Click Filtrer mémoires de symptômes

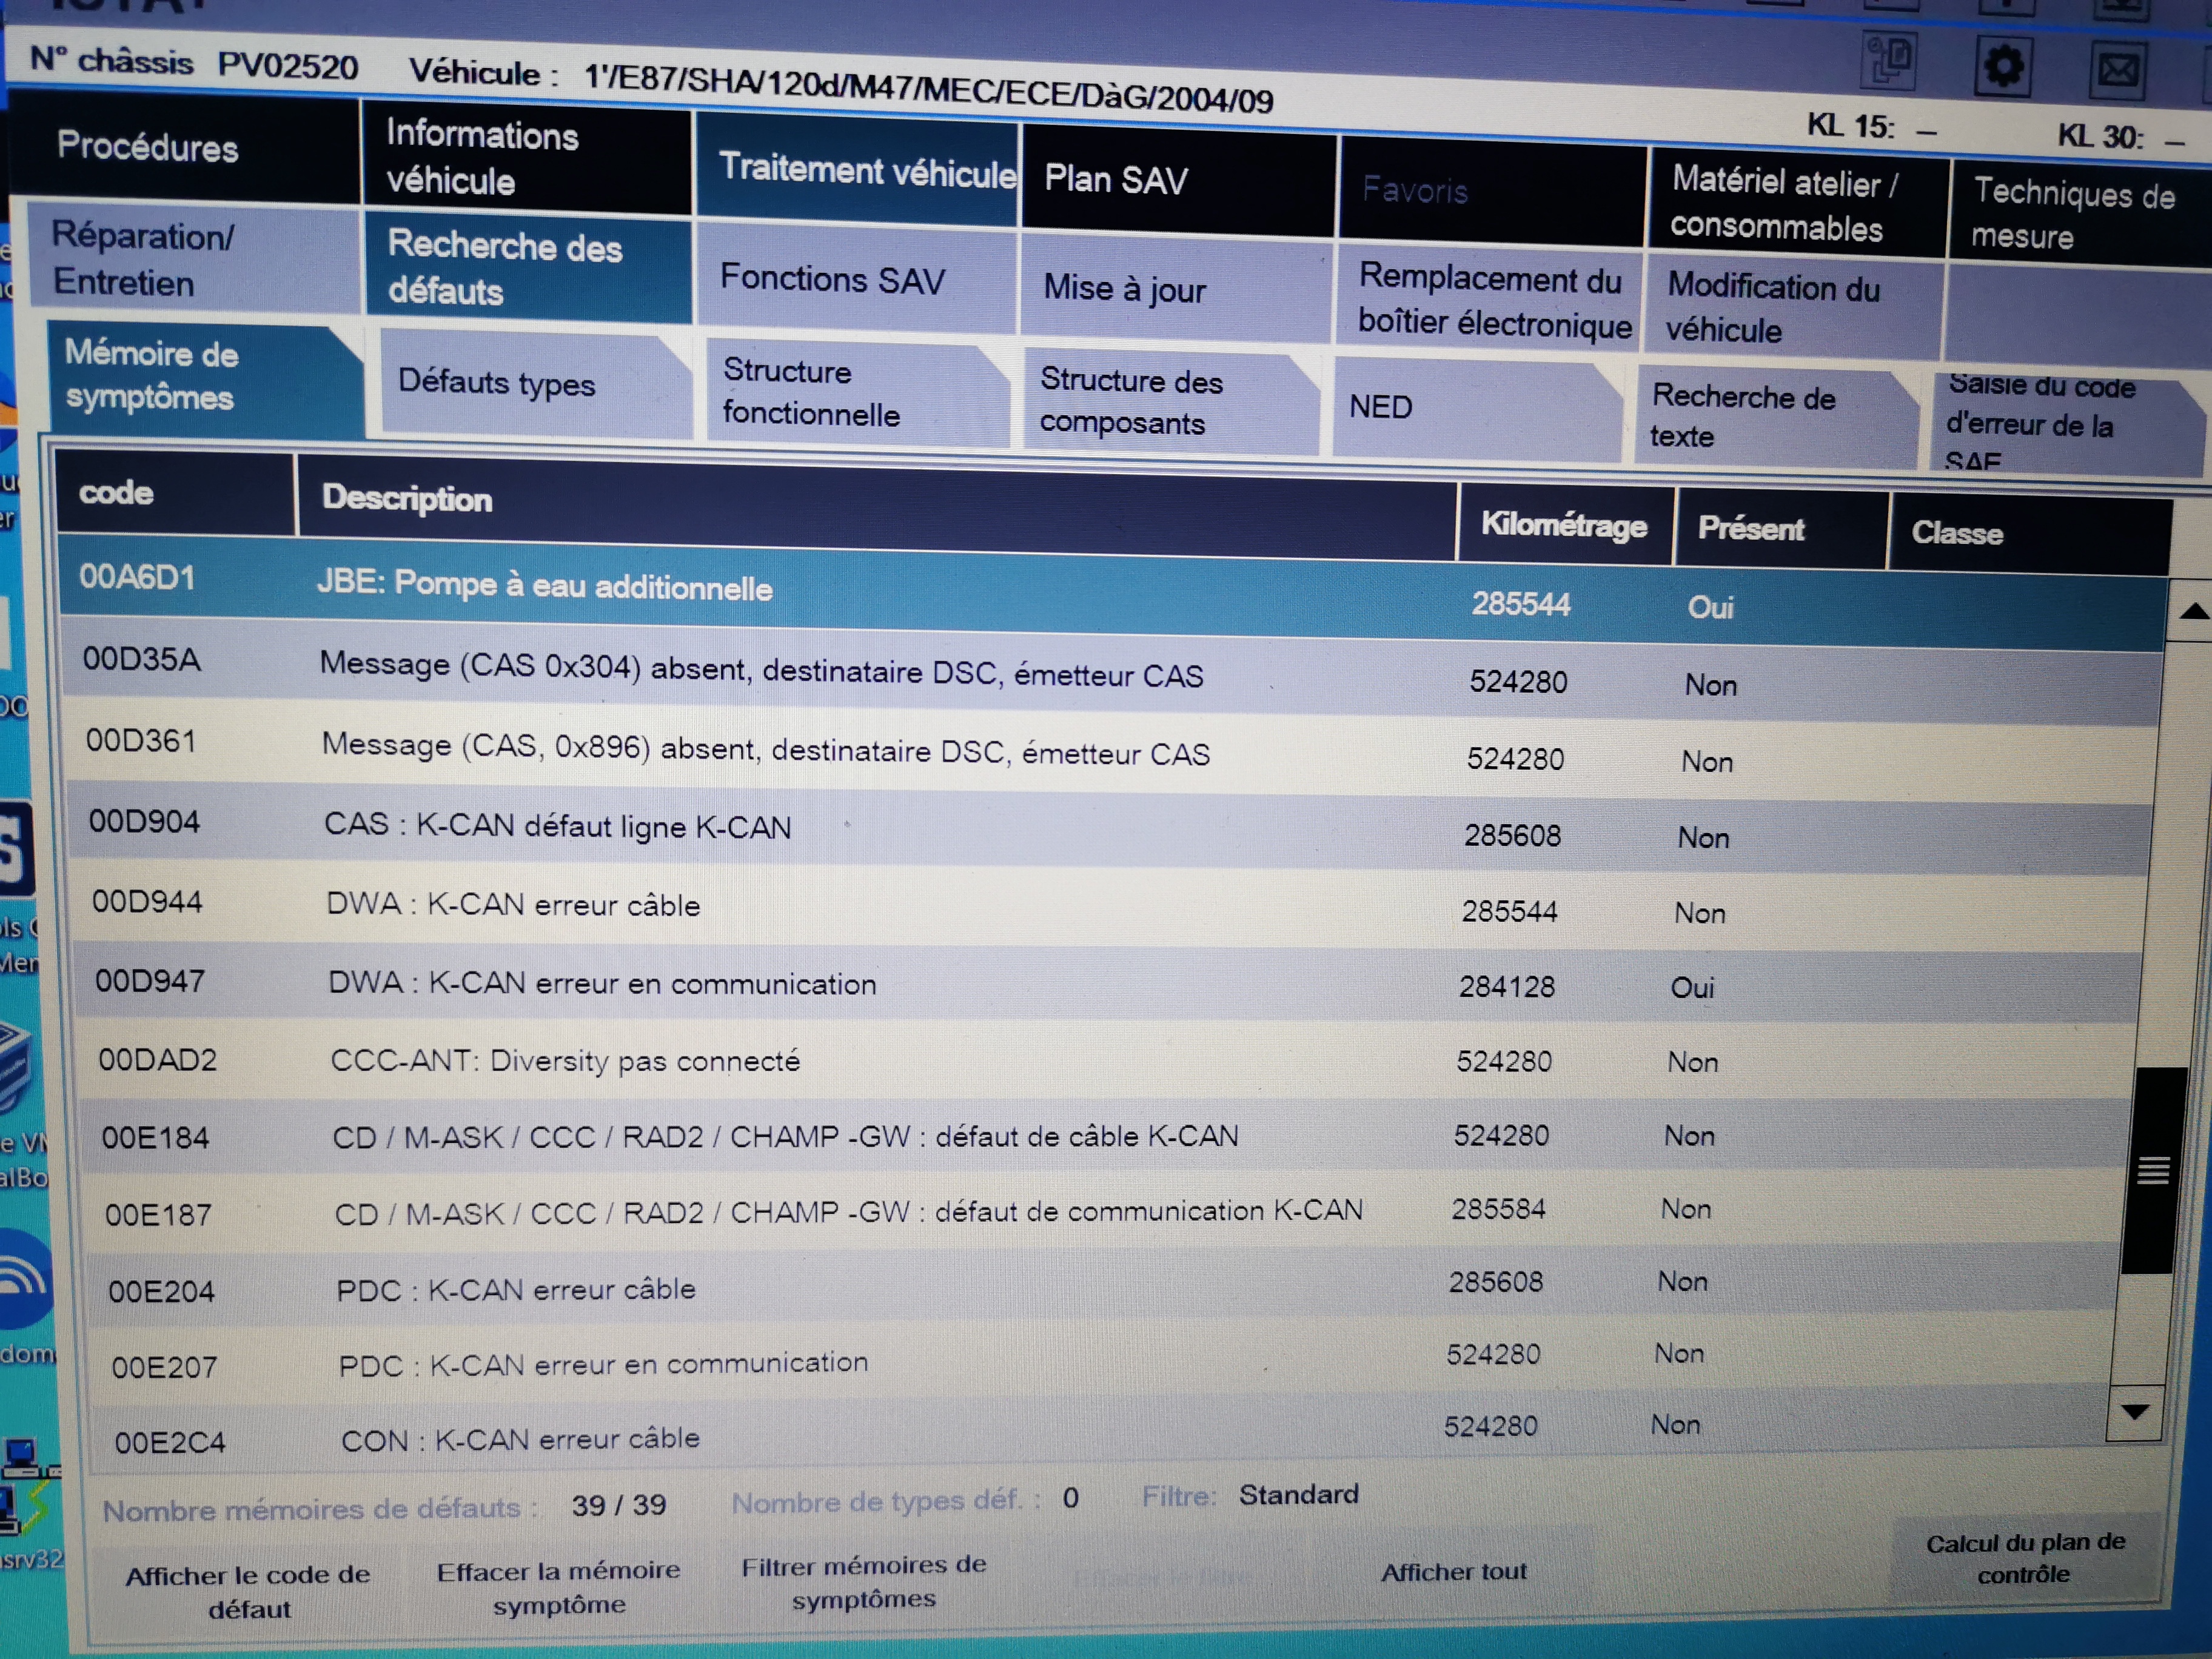(x=863, y=1582)
